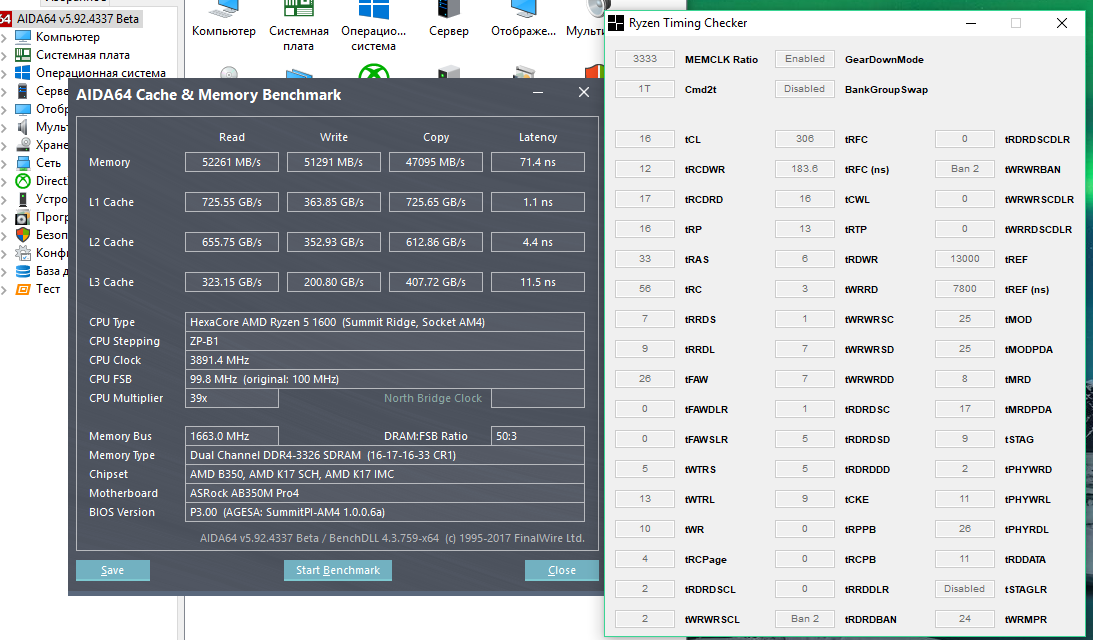Click the Программы icon in the tree
Image resolution: width=1093 pixels, height=640 pixels.
pyautogui.click(x=23, y=217)
